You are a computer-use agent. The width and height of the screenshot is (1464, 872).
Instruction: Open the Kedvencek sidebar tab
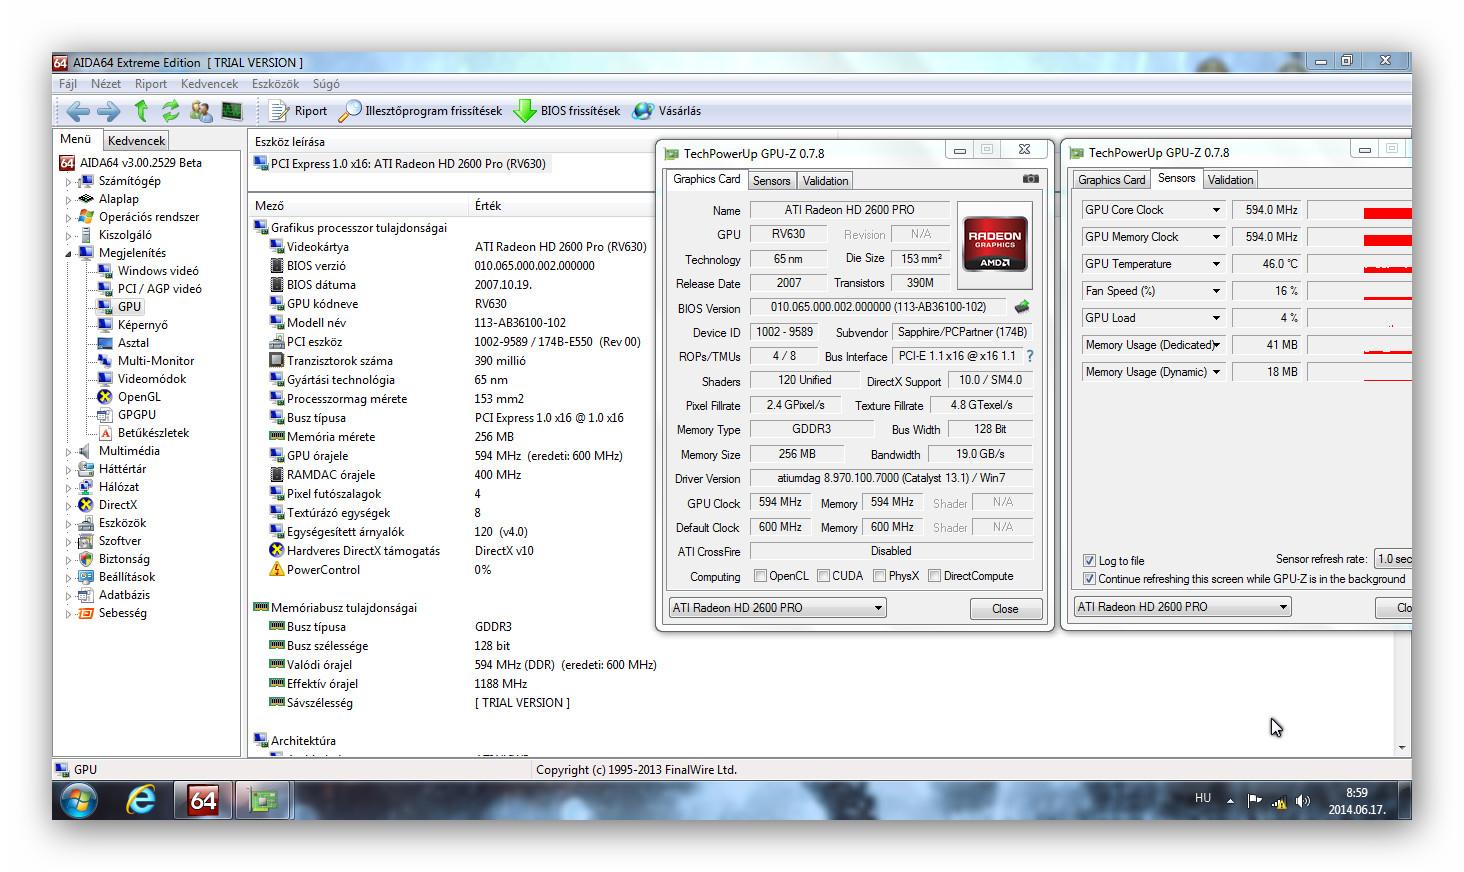tap(137, 141)
